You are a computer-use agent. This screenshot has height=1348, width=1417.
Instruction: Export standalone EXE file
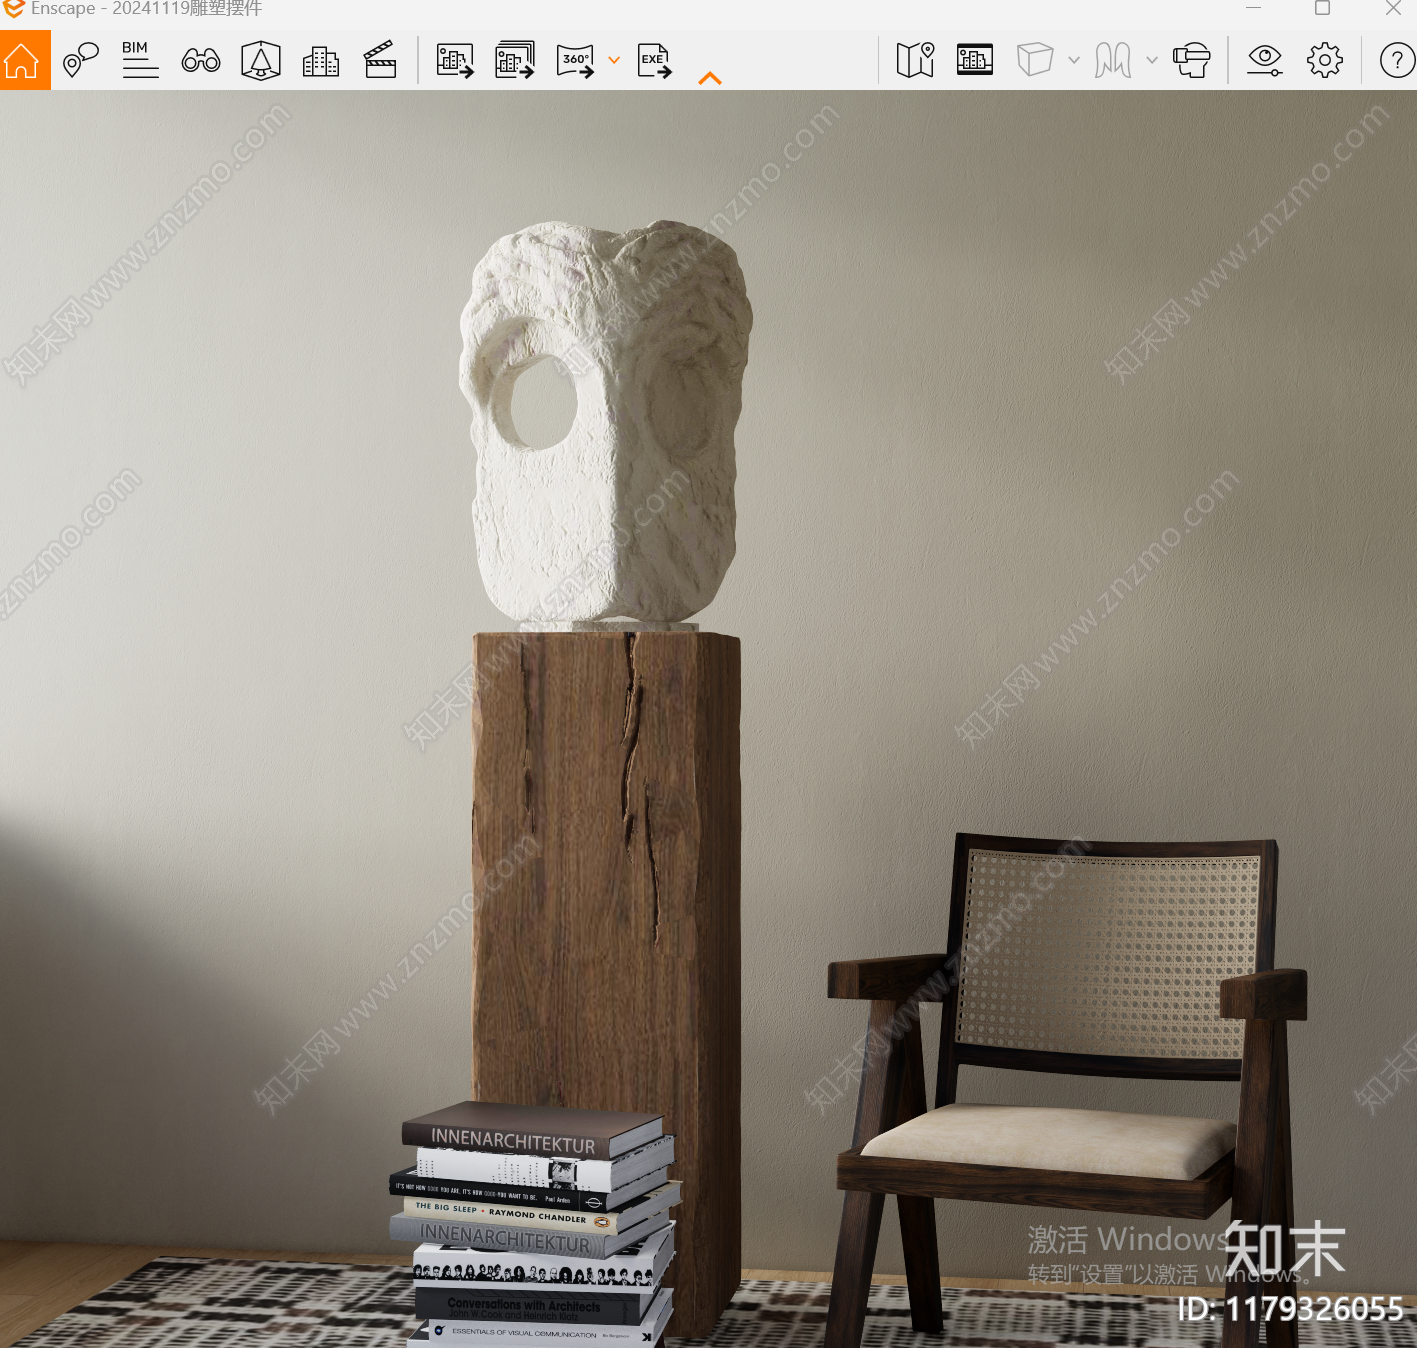(x=655, y=60)
